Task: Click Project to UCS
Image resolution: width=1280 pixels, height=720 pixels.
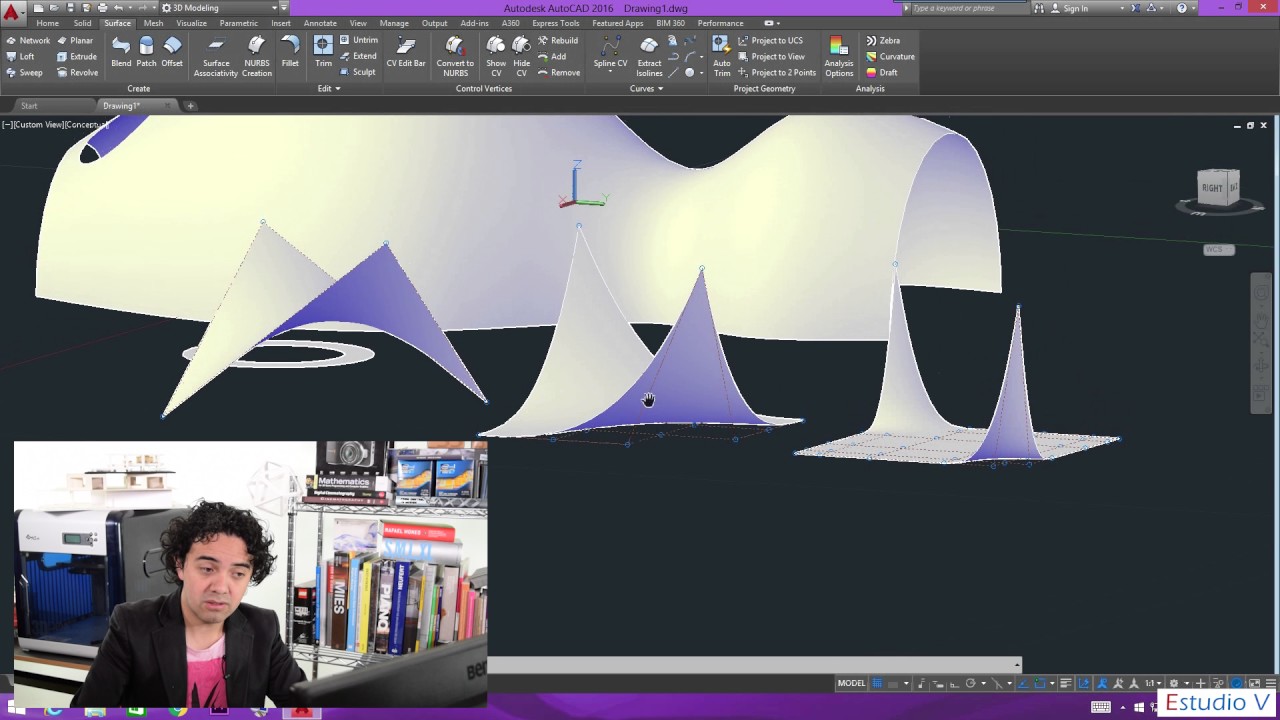Action: pyautogui.click(x=770, y=41)
